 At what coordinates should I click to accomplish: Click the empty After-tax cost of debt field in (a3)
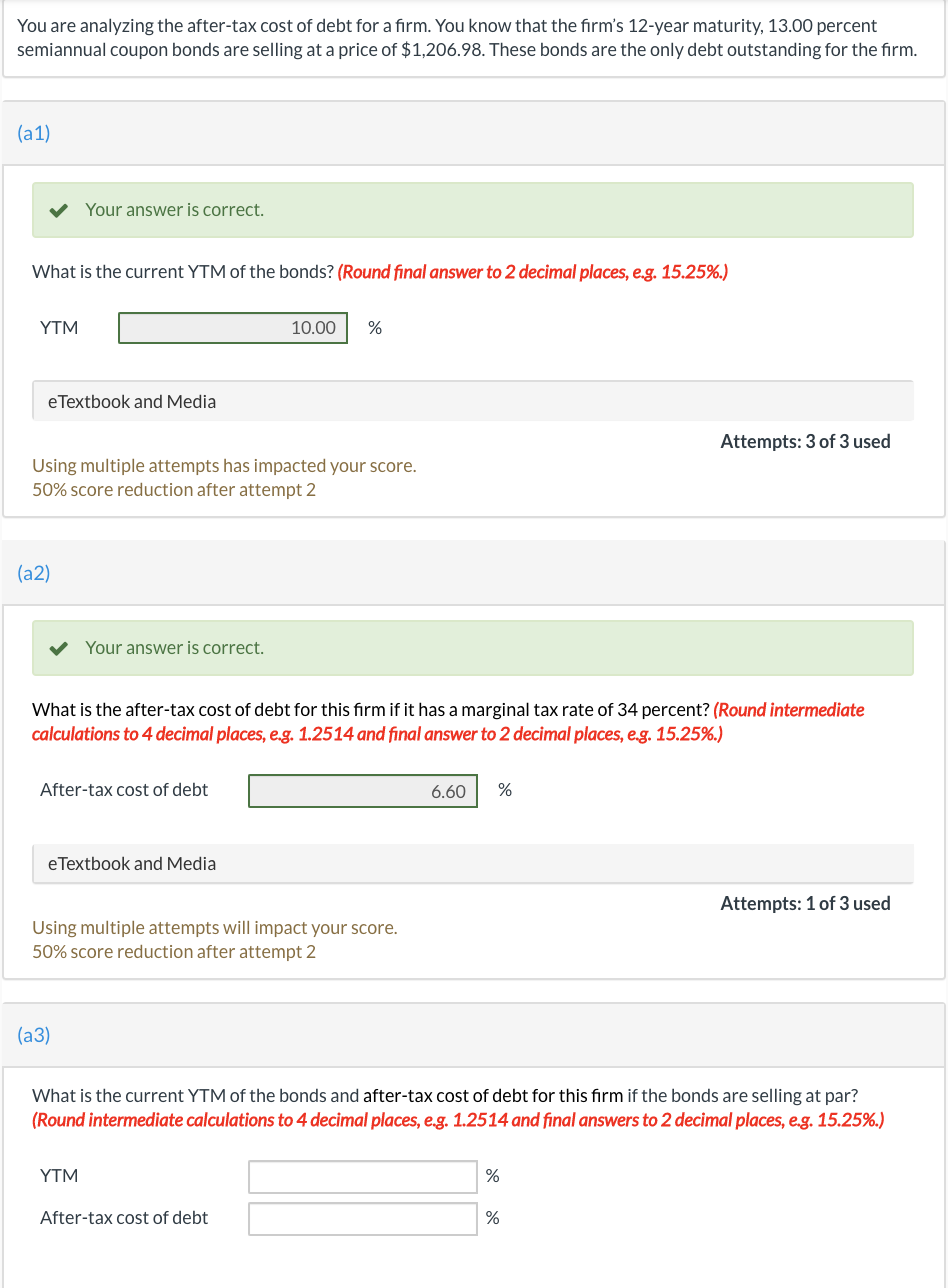click(362, 1218)
